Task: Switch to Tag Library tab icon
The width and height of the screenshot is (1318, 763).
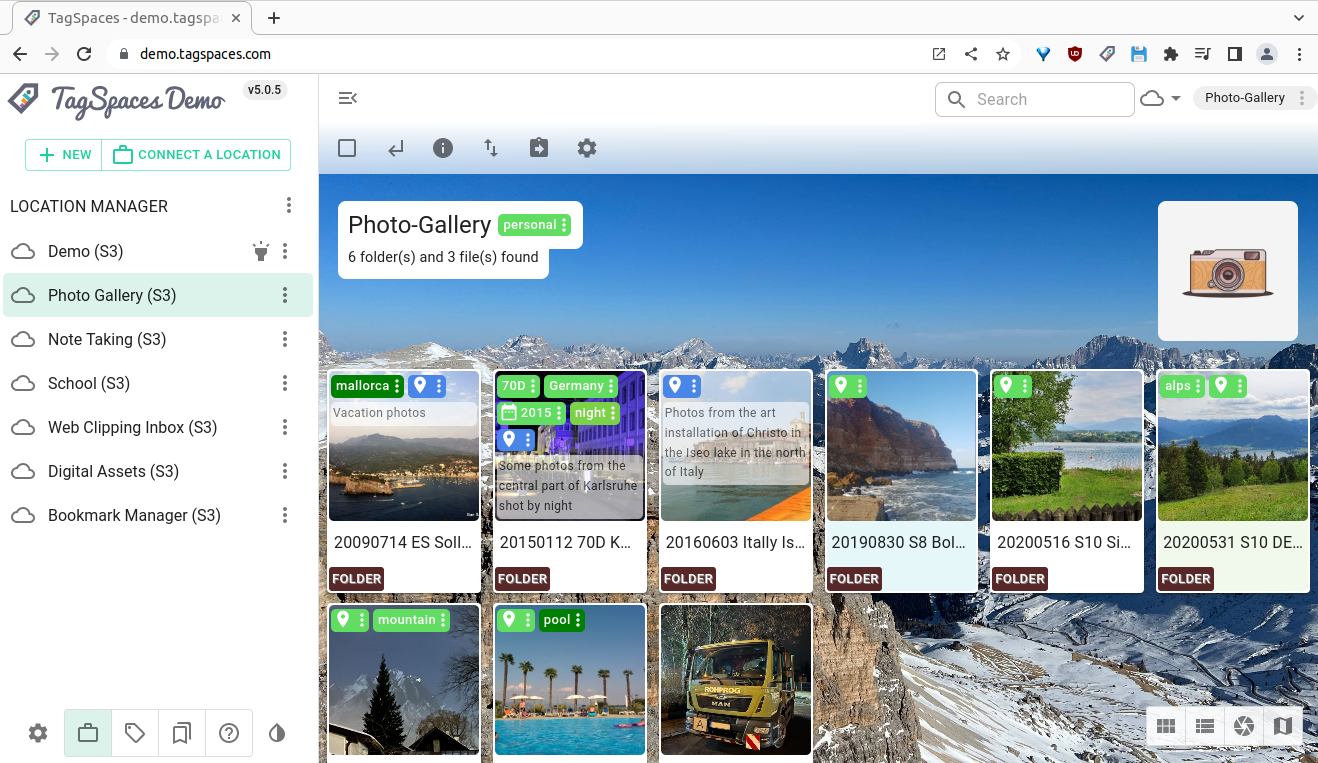Action: (x=135, y=733)
